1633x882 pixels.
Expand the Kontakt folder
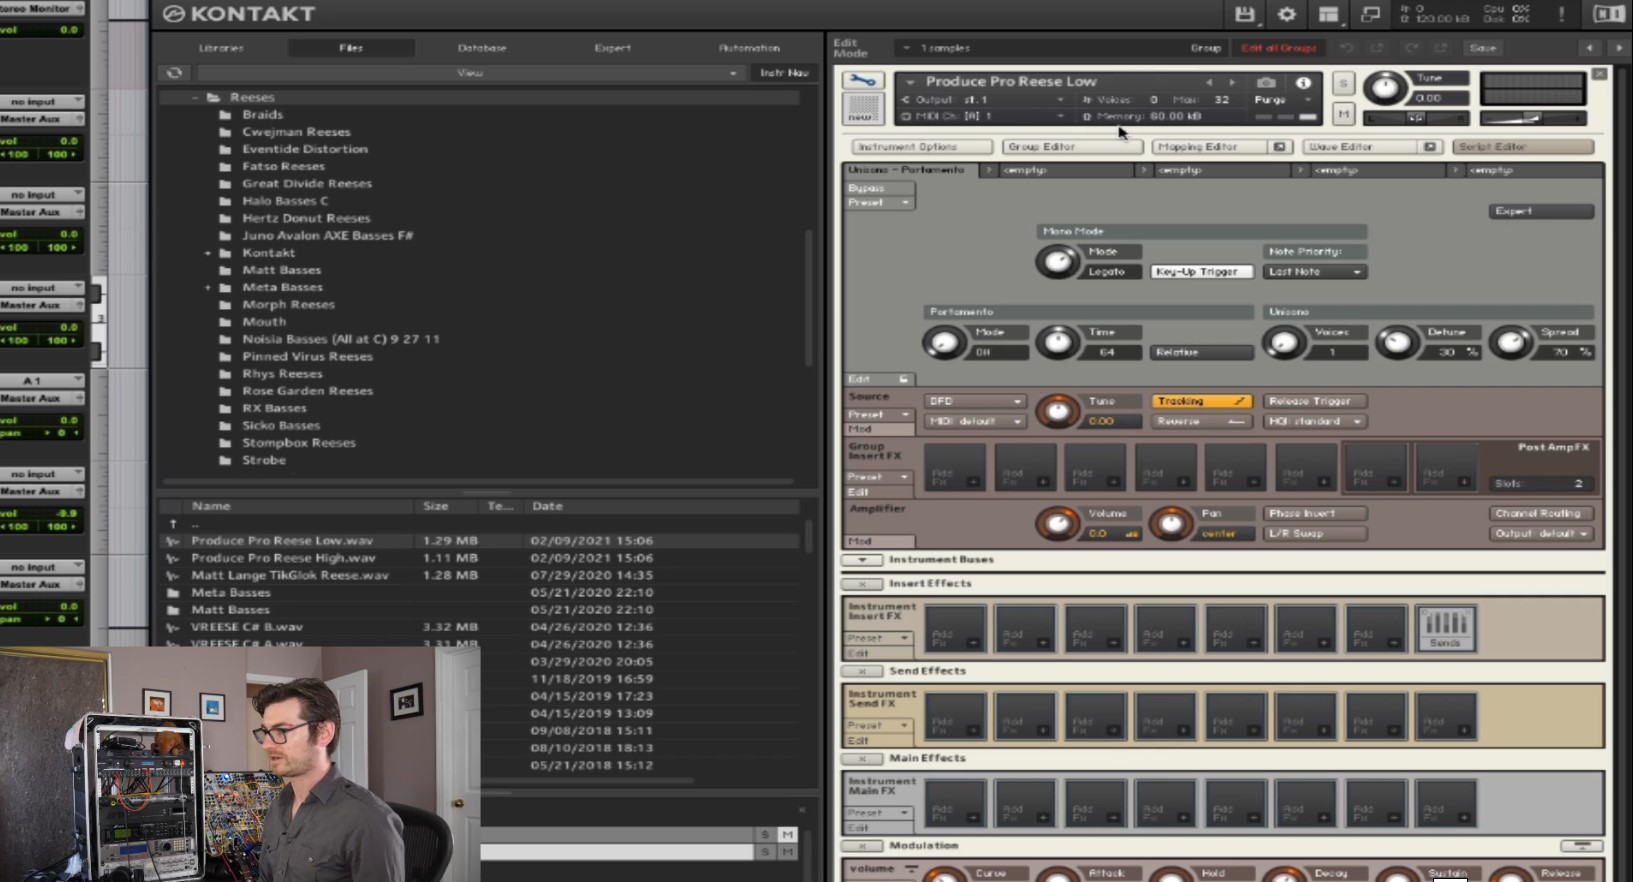tap(208, 253)
